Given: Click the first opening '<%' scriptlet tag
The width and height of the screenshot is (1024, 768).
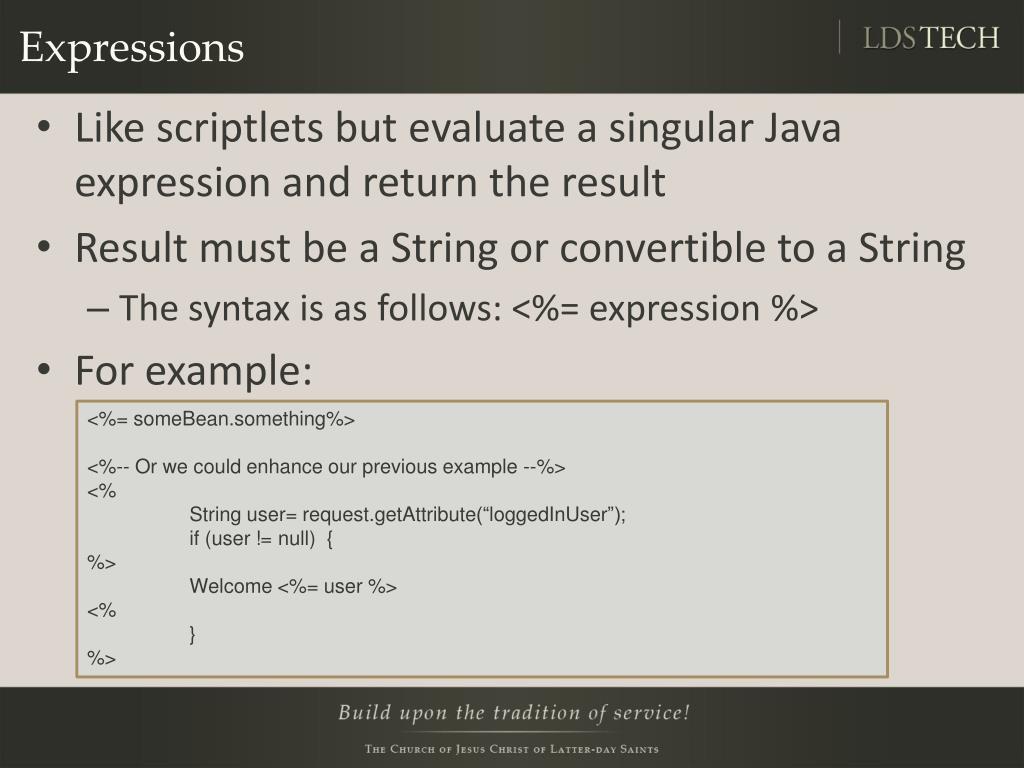Looking at the screenshot, I should tap(101, 491).
